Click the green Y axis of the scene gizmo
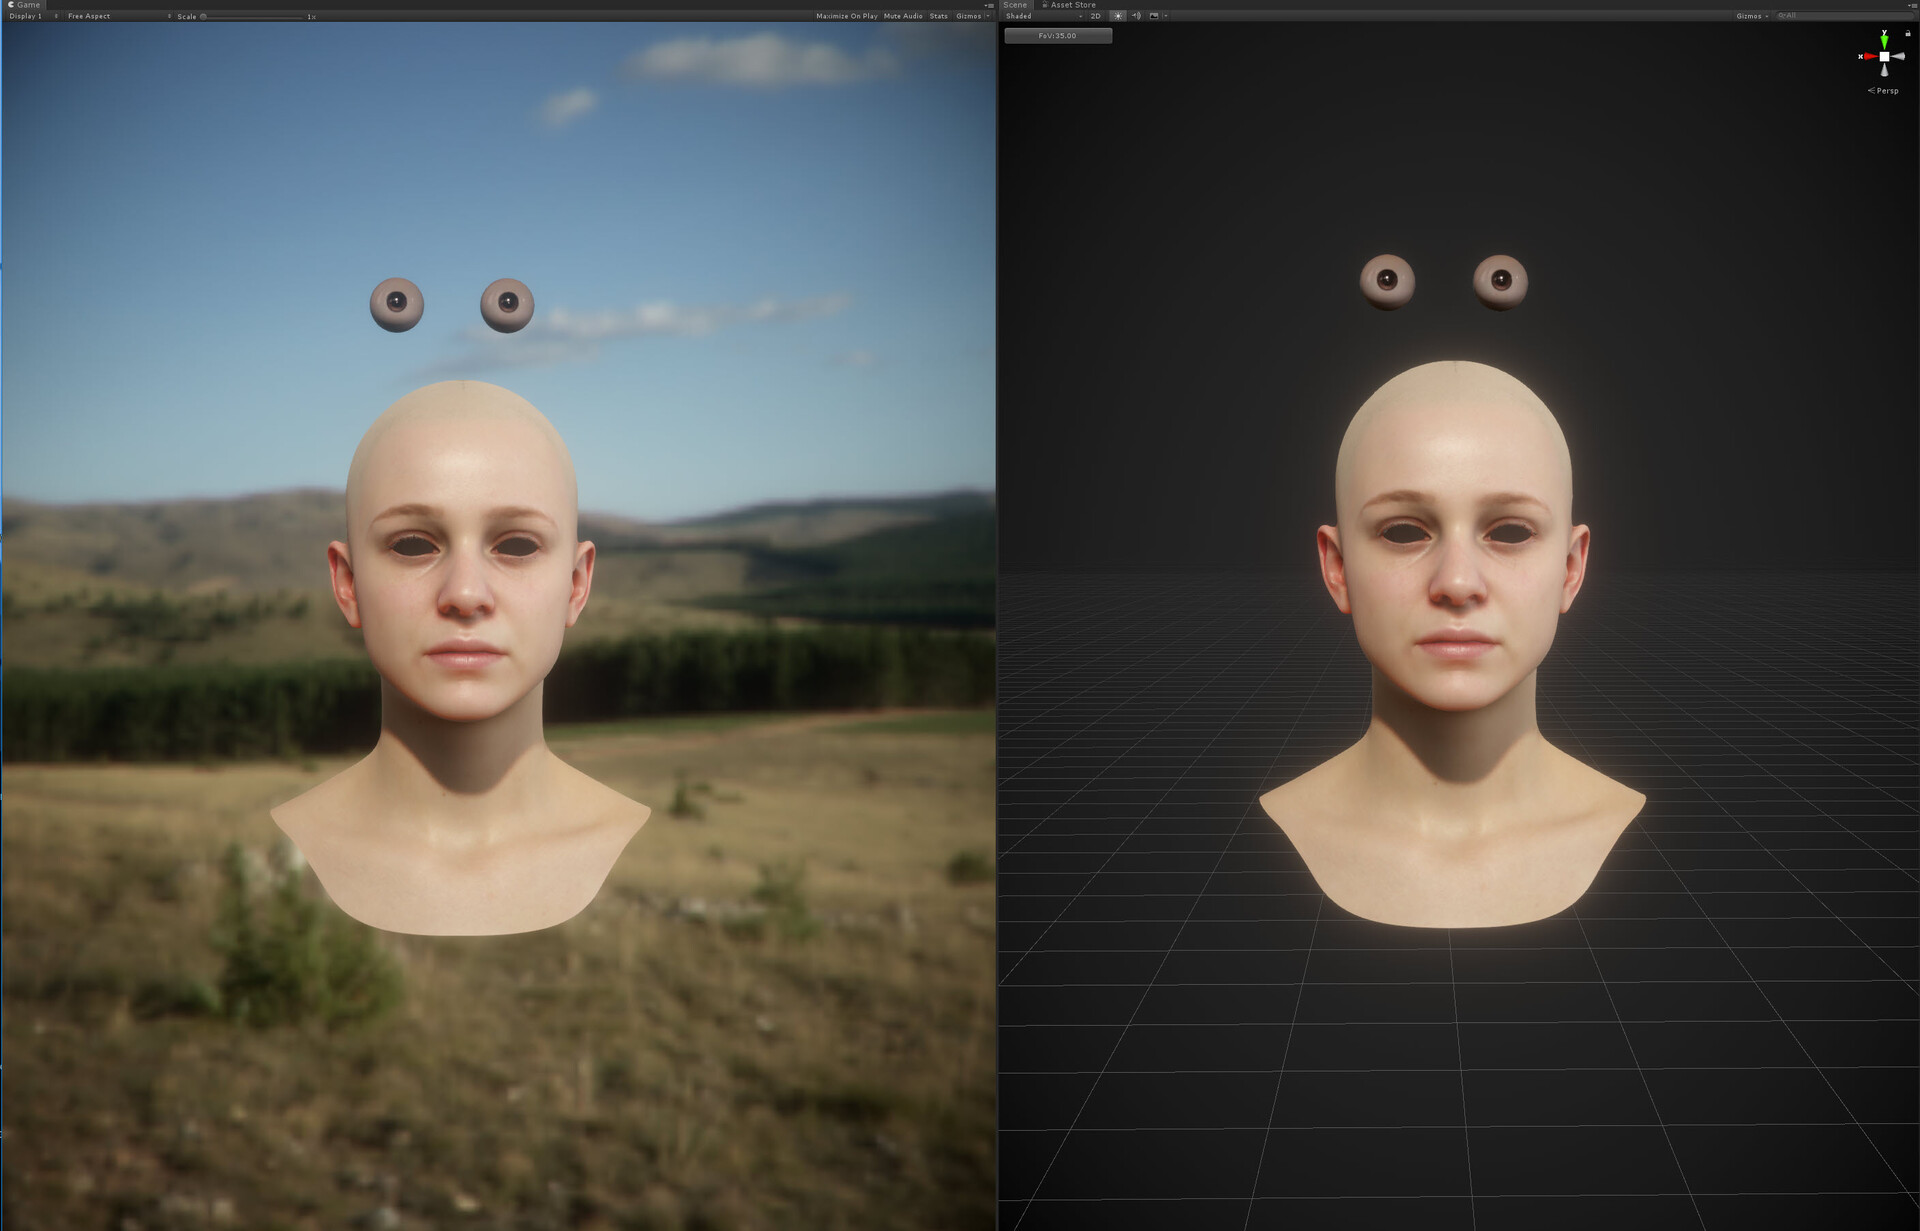1920x1231 pixels. pyautogui.click(x=1884, y=42)
